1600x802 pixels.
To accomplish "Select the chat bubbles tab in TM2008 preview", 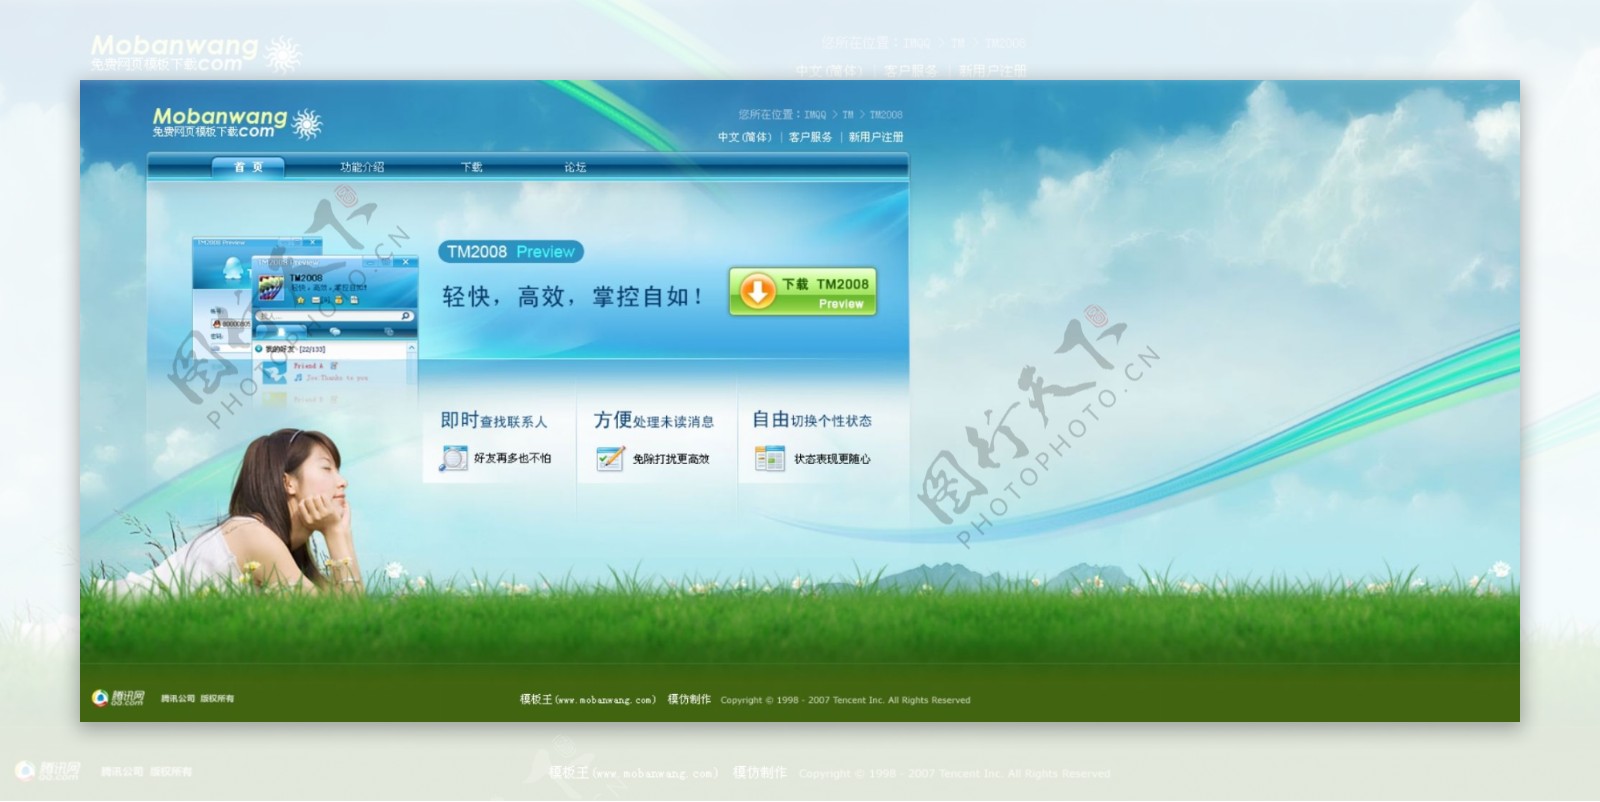I will point(335,331).
